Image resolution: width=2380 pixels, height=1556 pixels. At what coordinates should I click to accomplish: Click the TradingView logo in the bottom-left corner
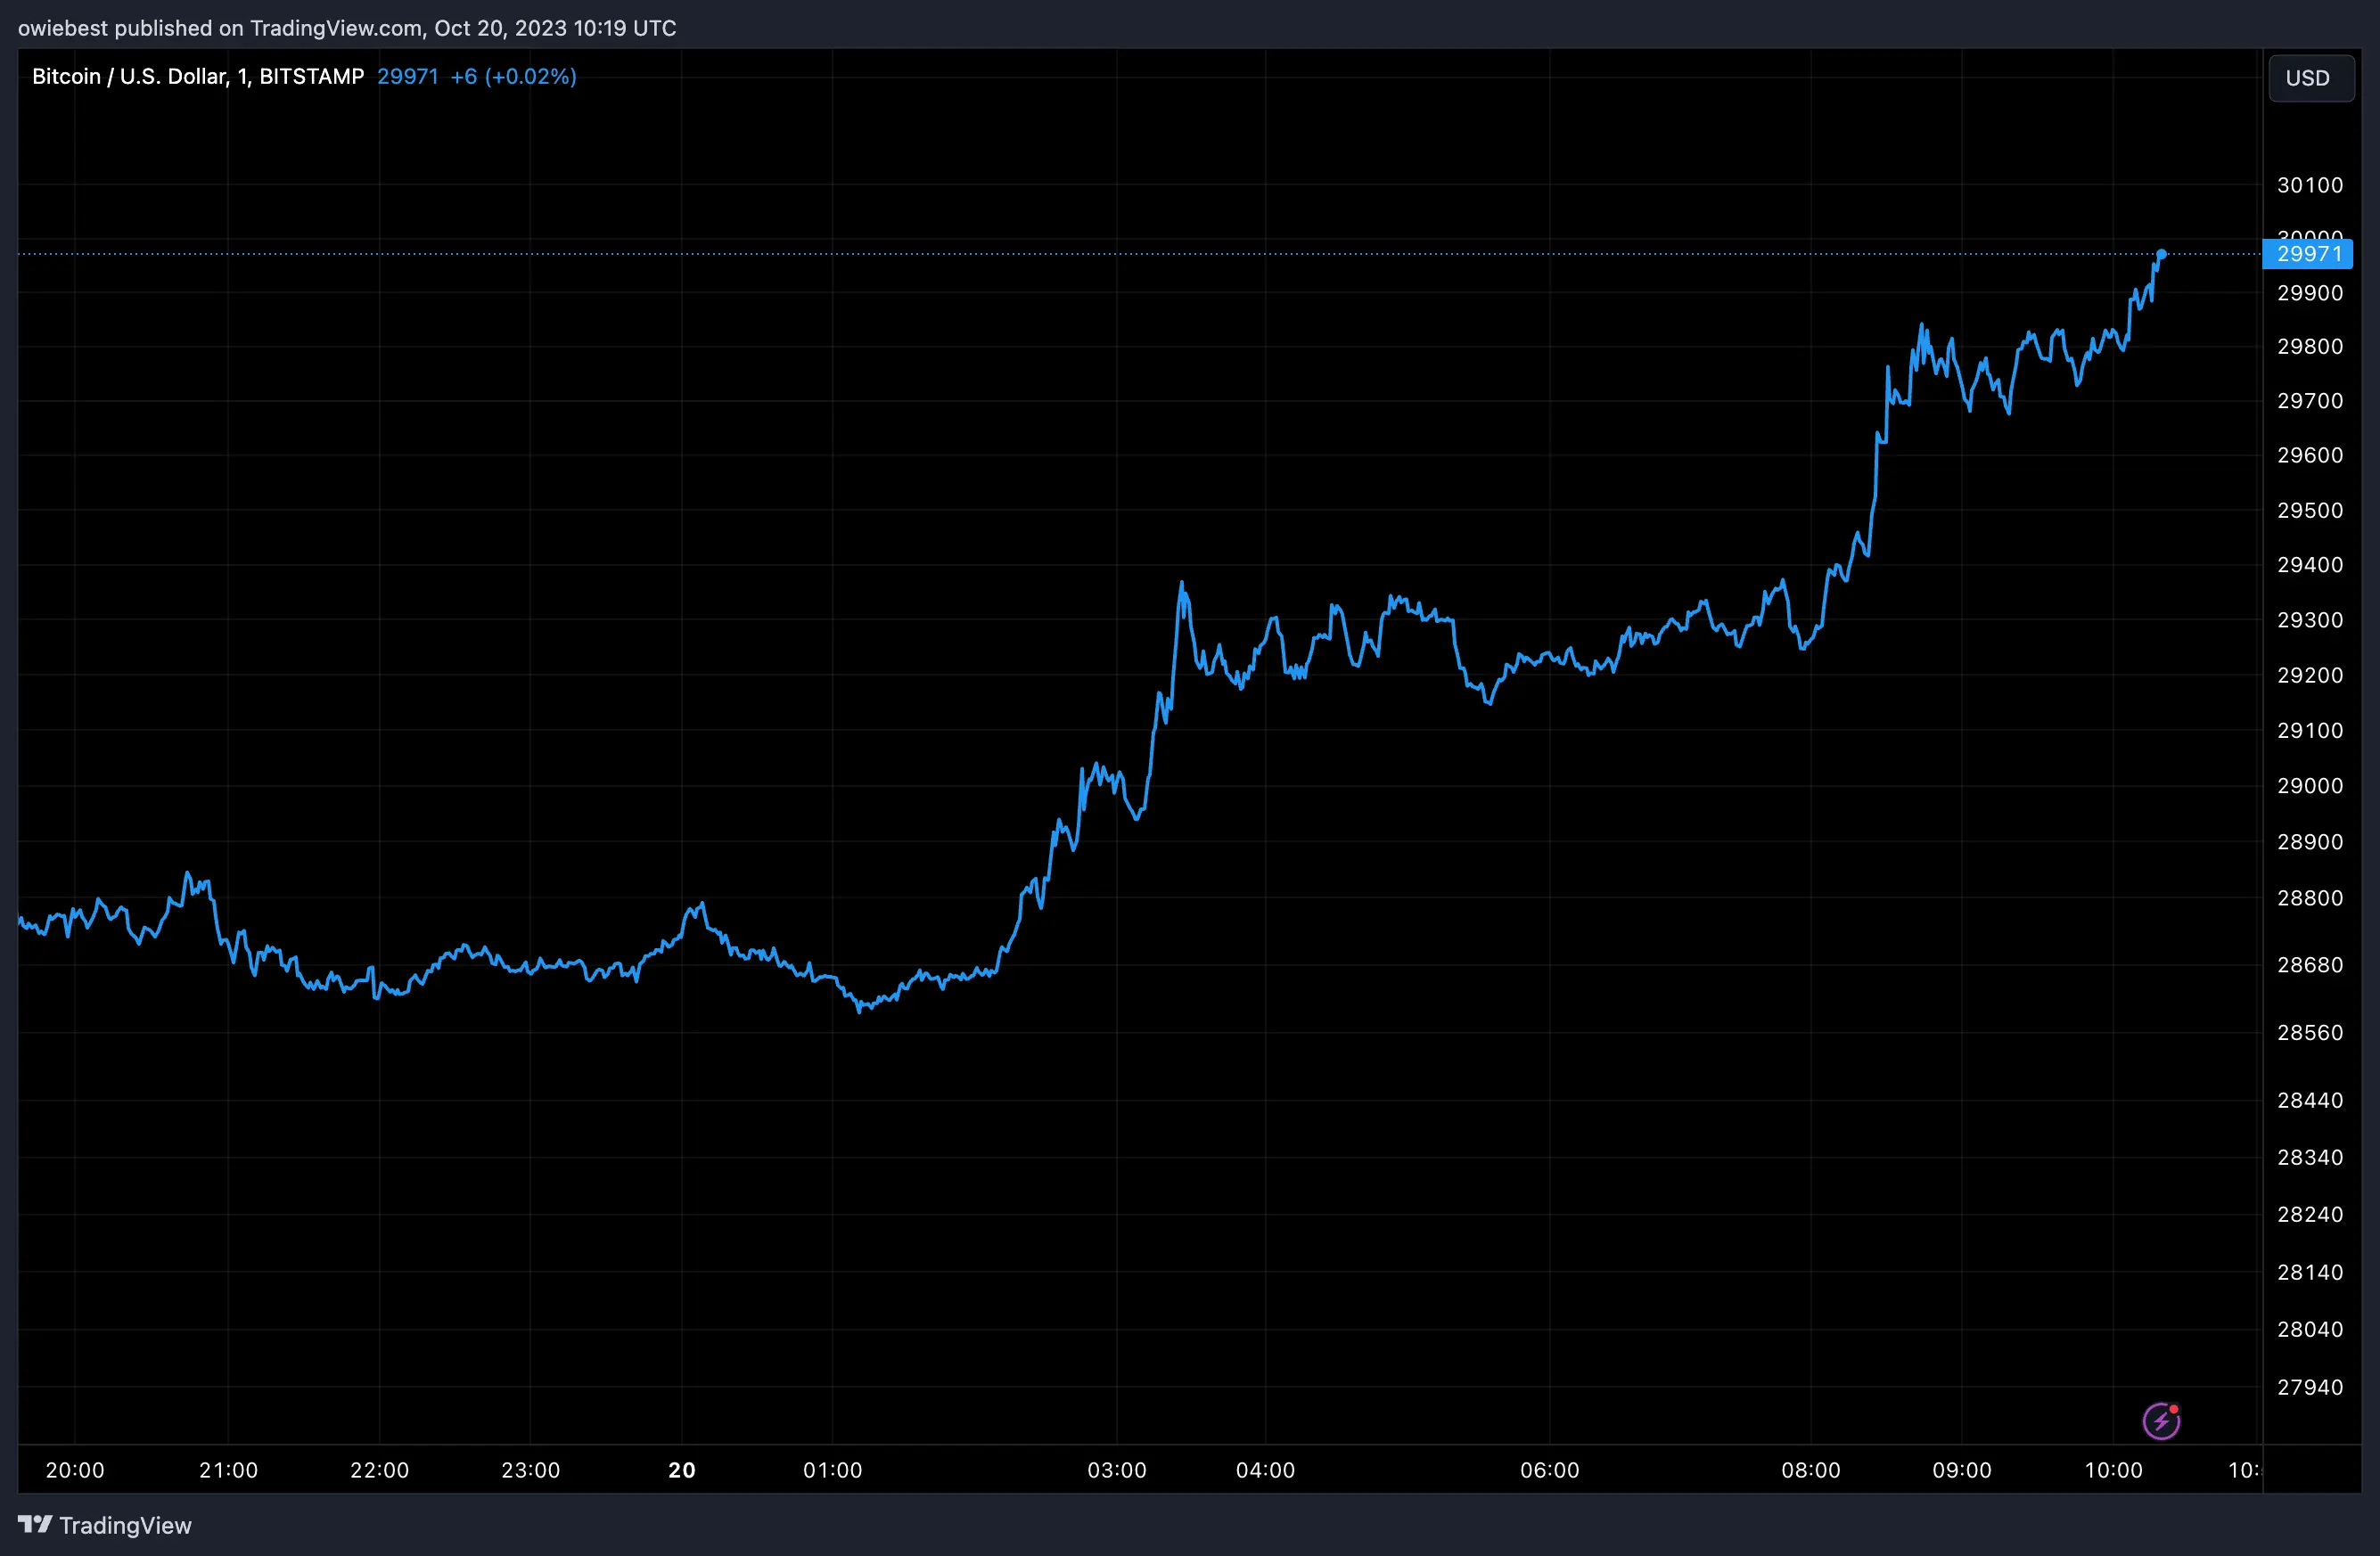(x=105, y=1525)
